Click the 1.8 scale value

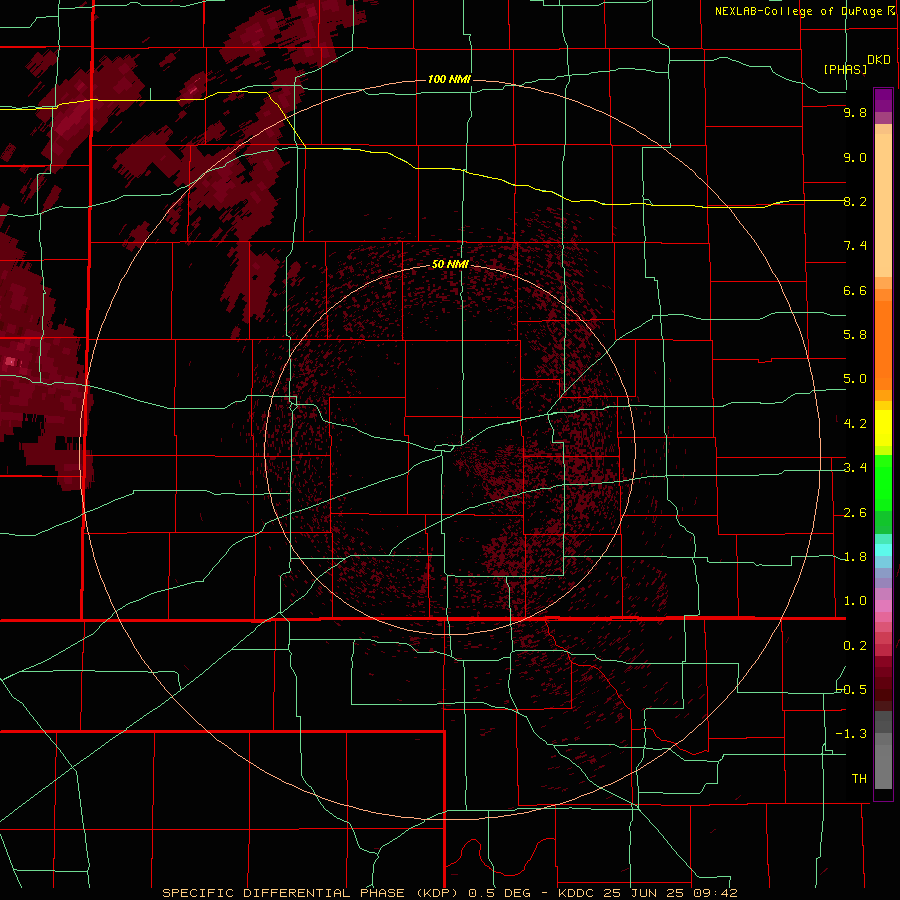(x=855, y=557)
